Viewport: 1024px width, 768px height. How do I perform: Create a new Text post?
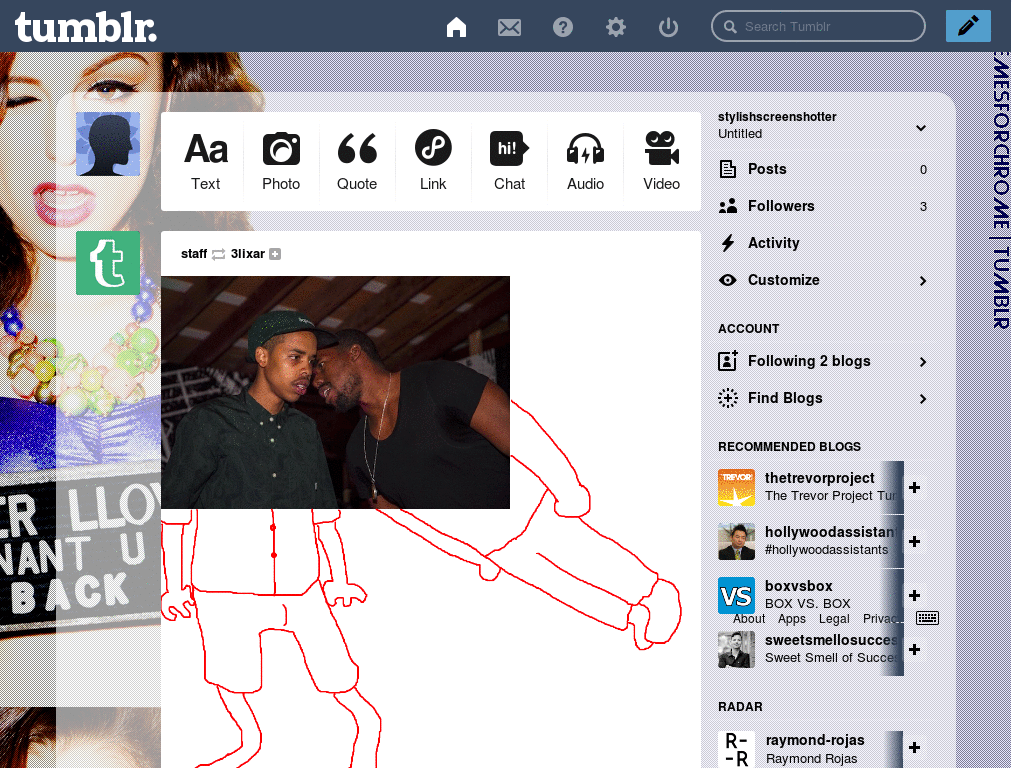click(x=206, y=161)
